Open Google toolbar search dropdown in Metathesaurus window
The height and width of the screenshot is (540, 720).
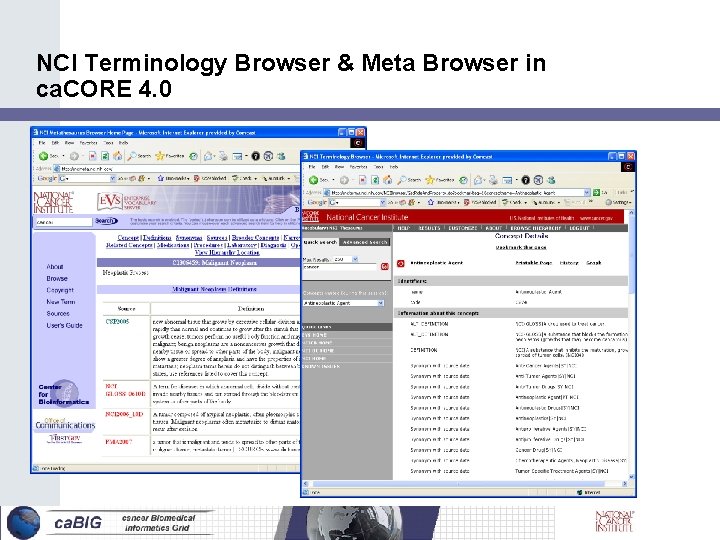(x=112, y=178)
